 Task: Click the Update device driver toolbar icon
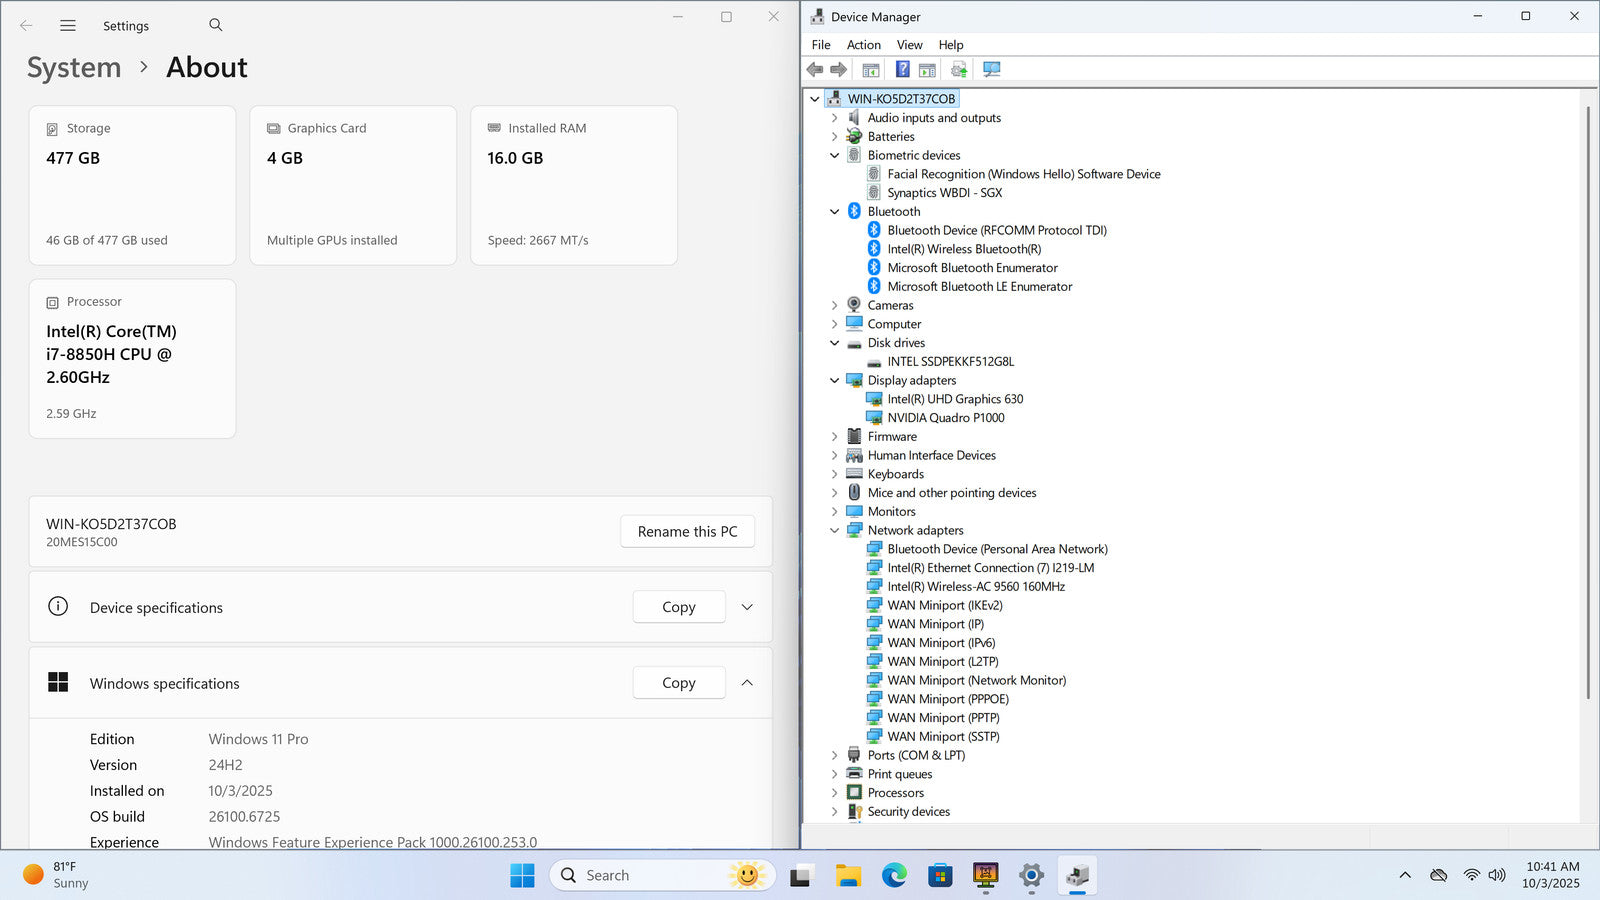coord(959,69)
